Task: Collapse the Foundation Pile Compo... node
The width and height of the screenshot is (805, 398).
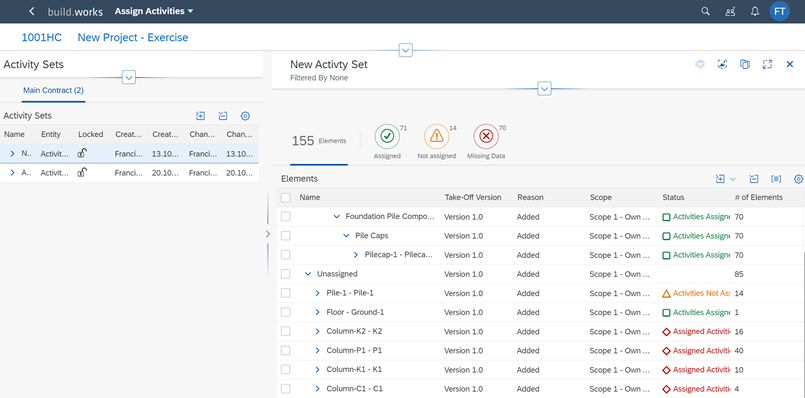Action: coord(337,217)
